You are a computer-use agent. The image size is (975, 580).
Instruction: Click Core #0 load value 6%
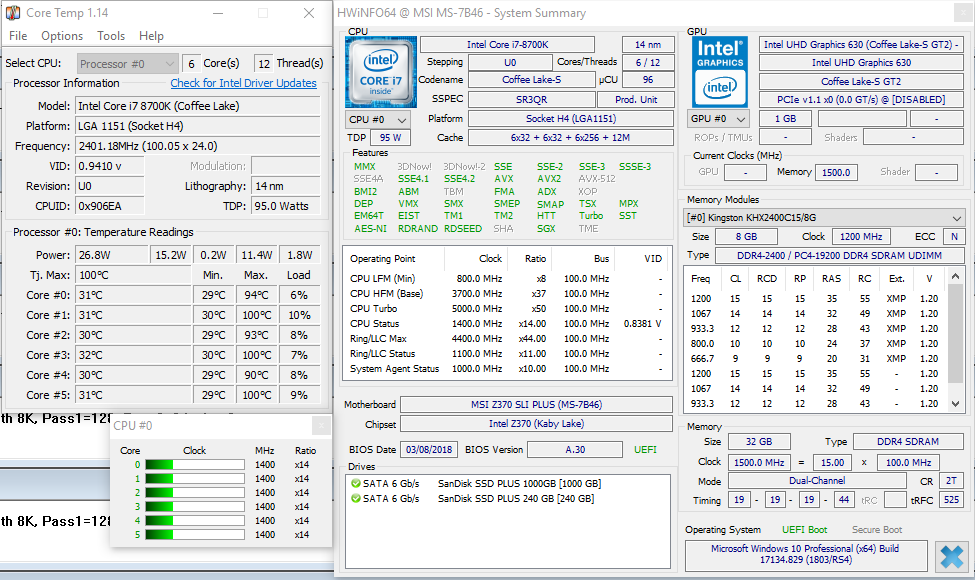click(x=299, y=295)
